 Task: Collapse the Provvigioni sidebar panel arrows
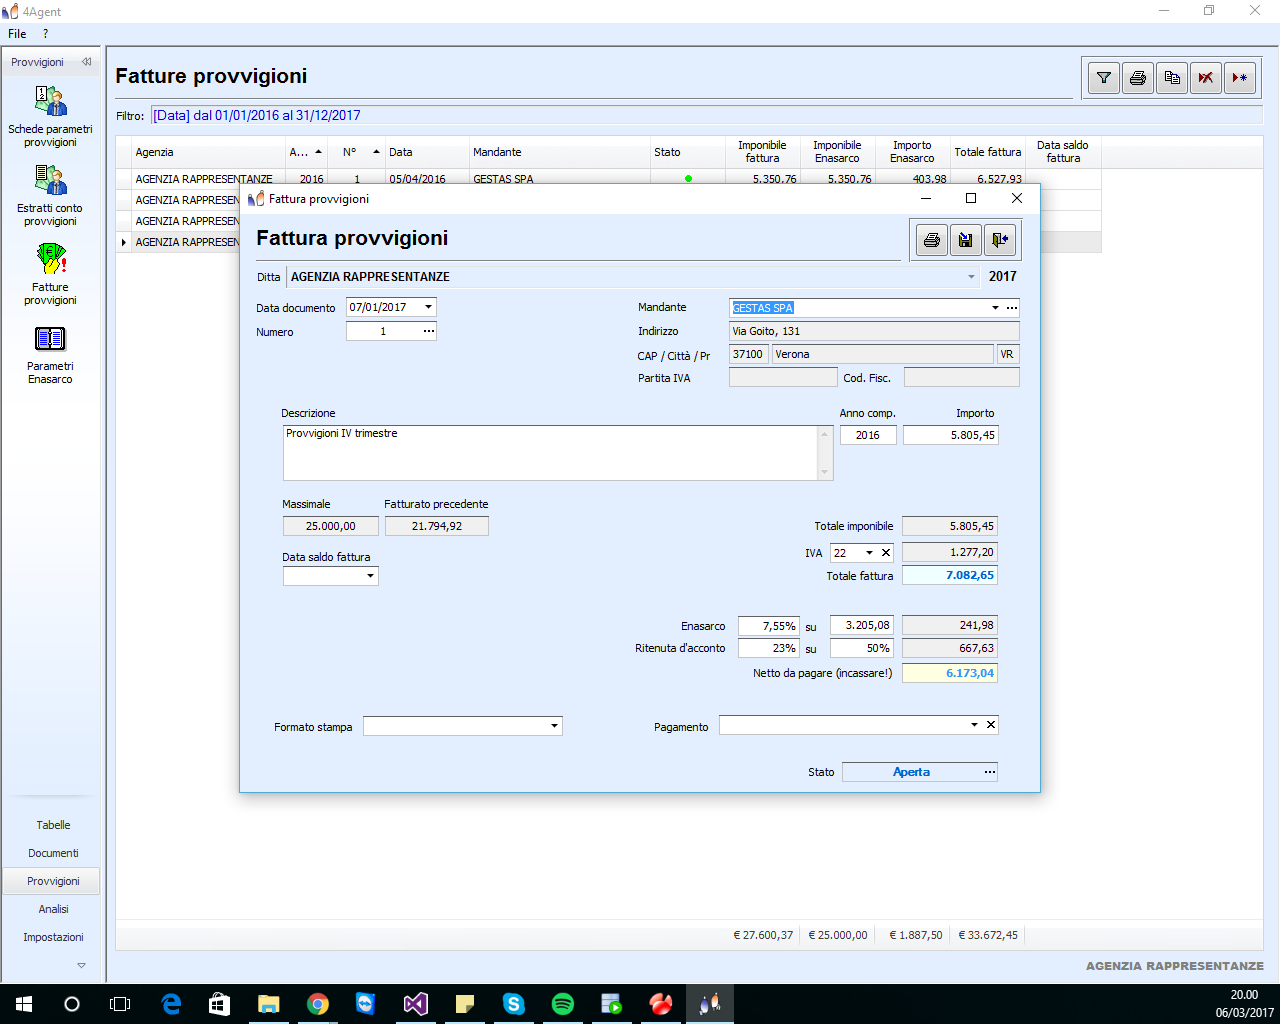click(x=87, y=62)
